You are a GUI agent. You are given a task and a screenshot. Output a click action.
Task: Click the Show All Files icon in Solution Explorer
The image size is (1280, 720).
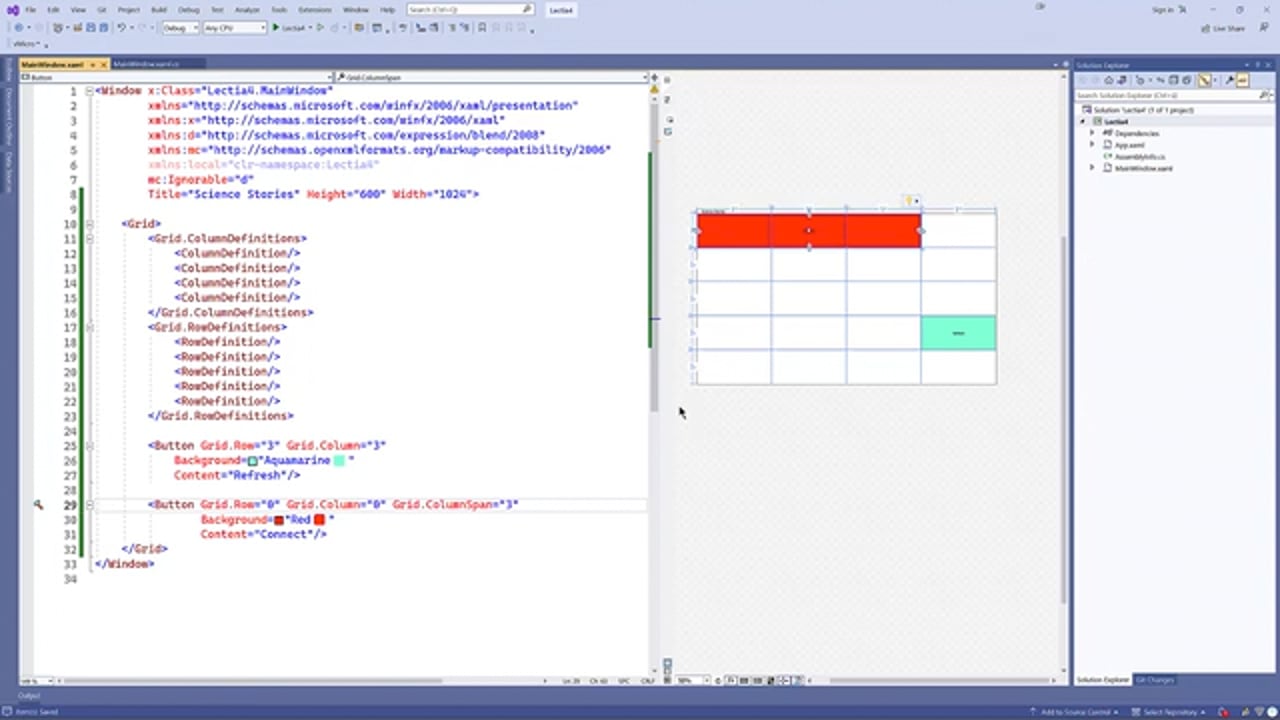point(1188,80)
